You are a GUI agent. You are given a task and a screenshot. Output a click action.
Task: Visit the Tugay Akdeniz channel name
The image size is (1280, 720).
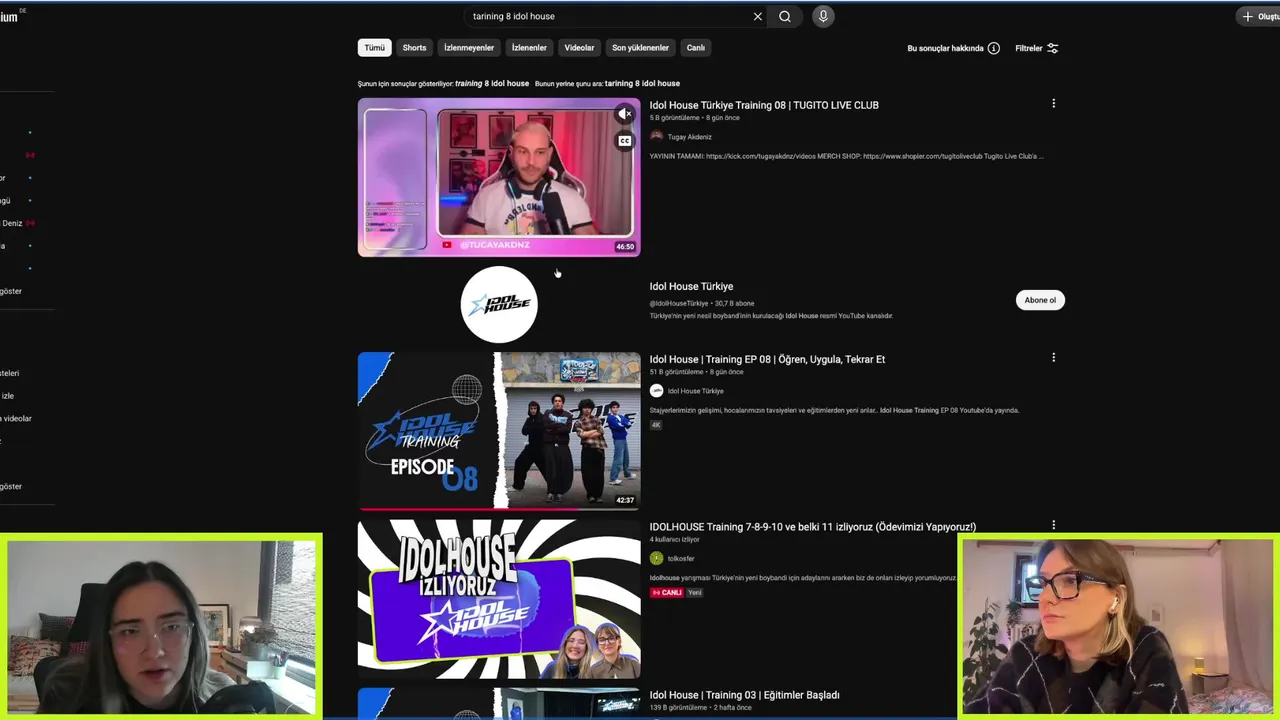tap(690, 137)
